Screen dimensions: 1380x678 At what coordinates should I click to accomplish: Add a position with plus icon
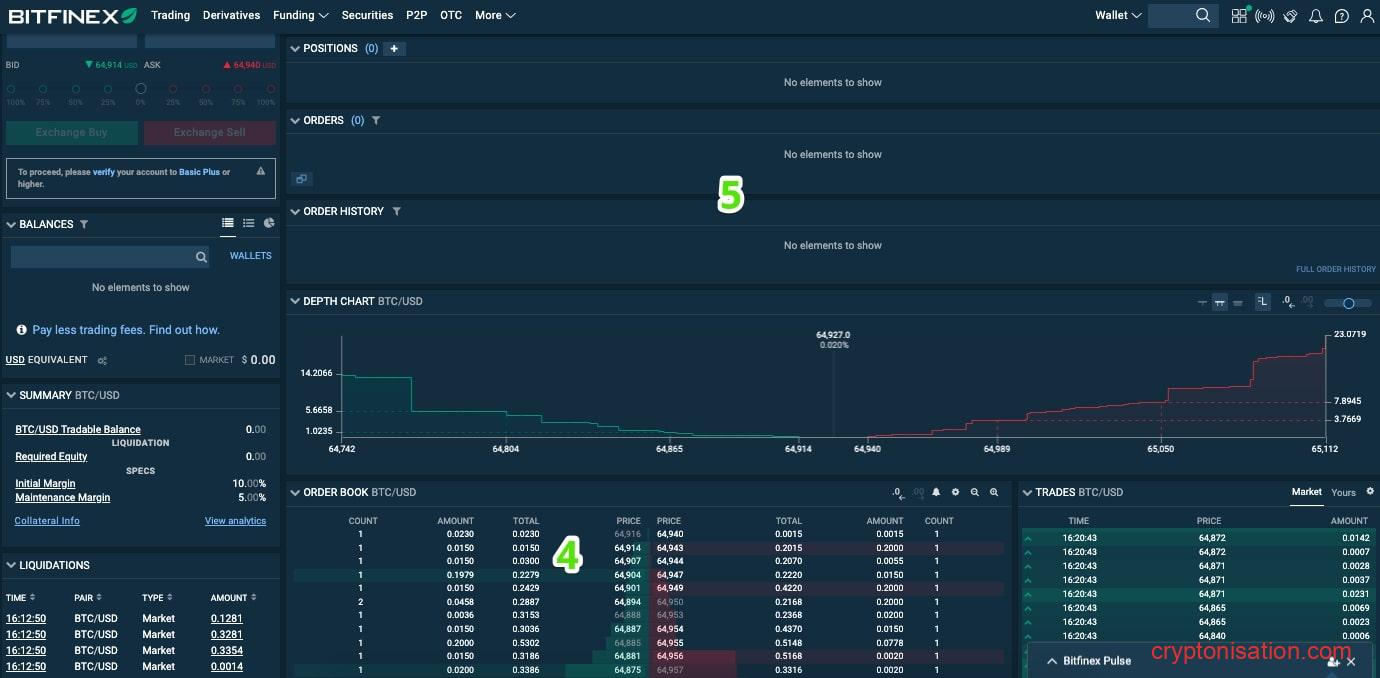click(x=394, y=48)
